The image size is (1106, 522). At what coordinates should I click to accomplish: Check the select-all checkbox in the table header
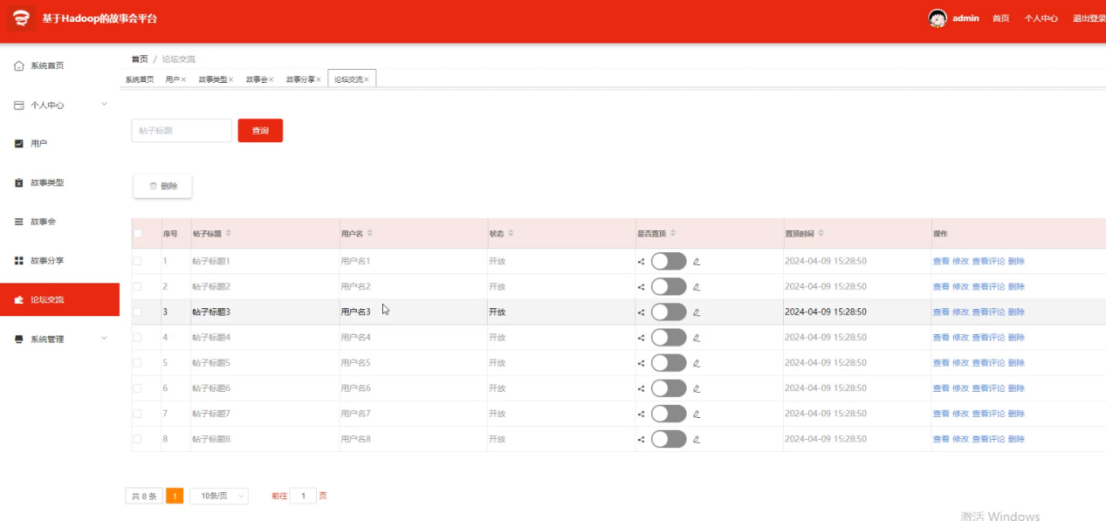tap(138, 233)
